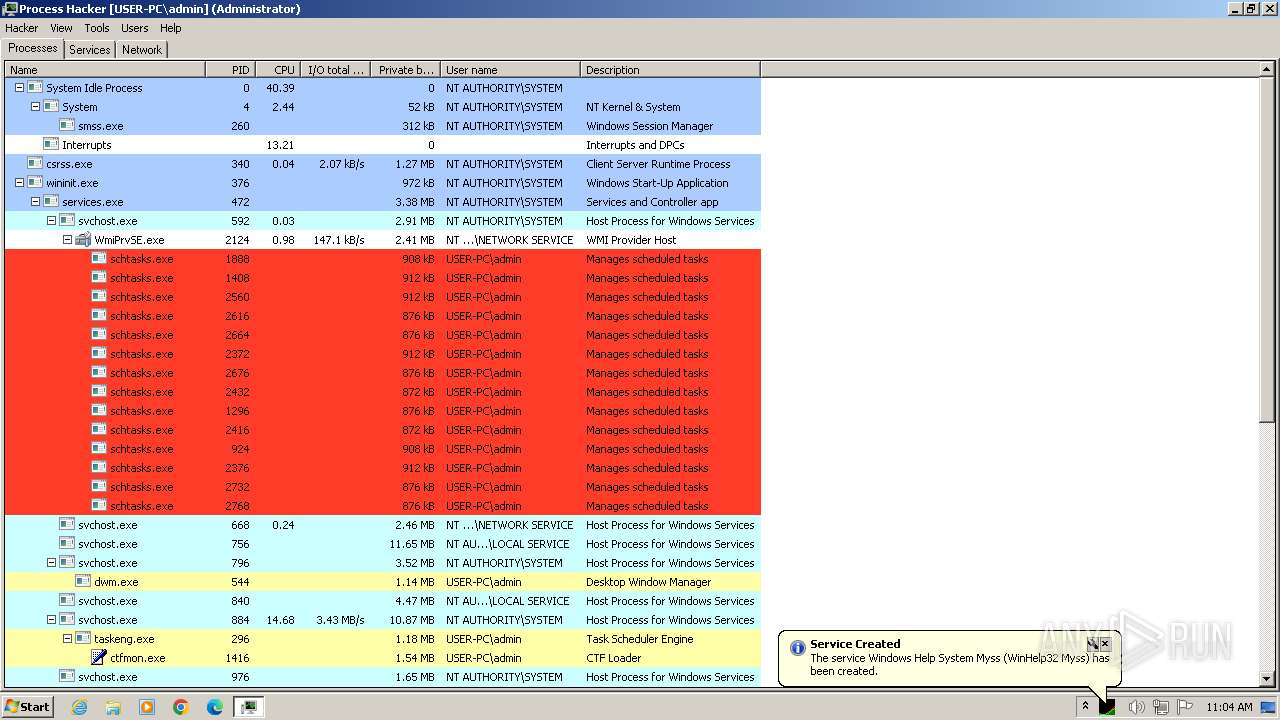Screen dimensions: 1280x720
Task: Click the taskbar clock showing 11:04 AM
Action: (1229, 707)
